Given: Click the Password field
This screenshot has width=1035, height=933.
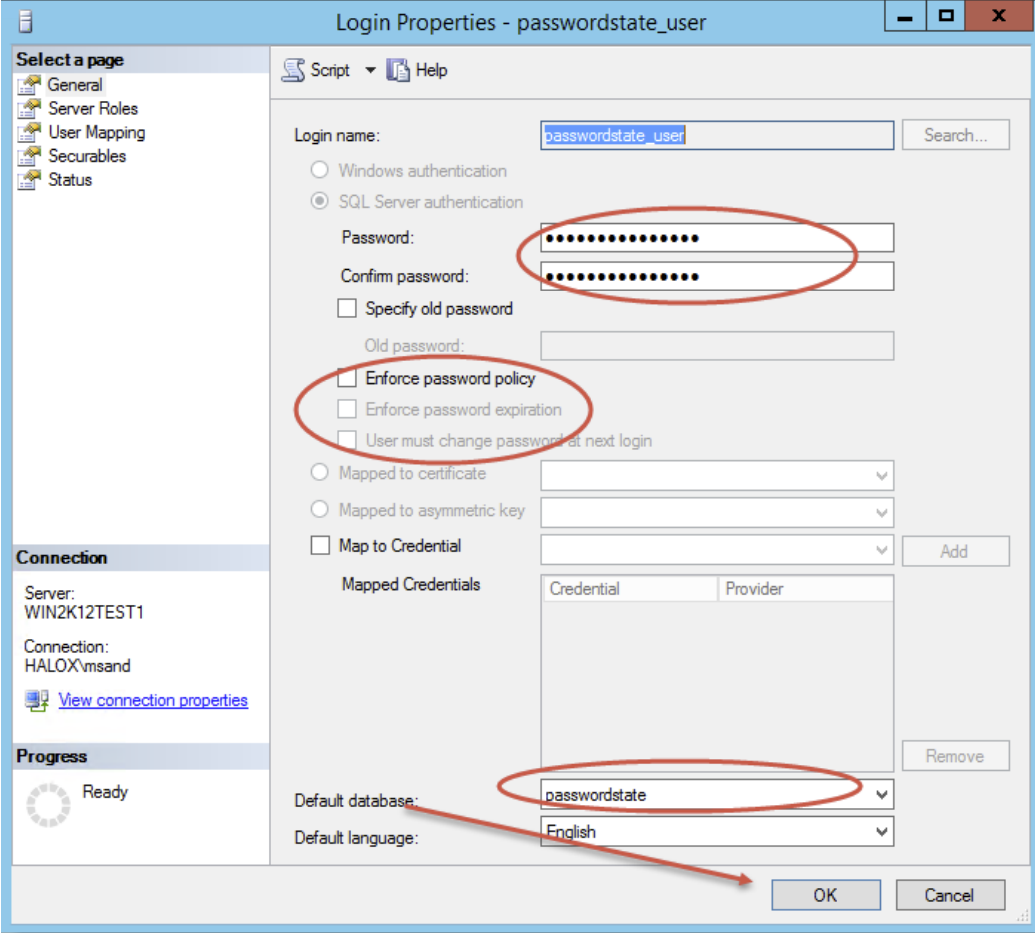Looking at the screenshot, I should pyautogui.click(x=717, y=238).
